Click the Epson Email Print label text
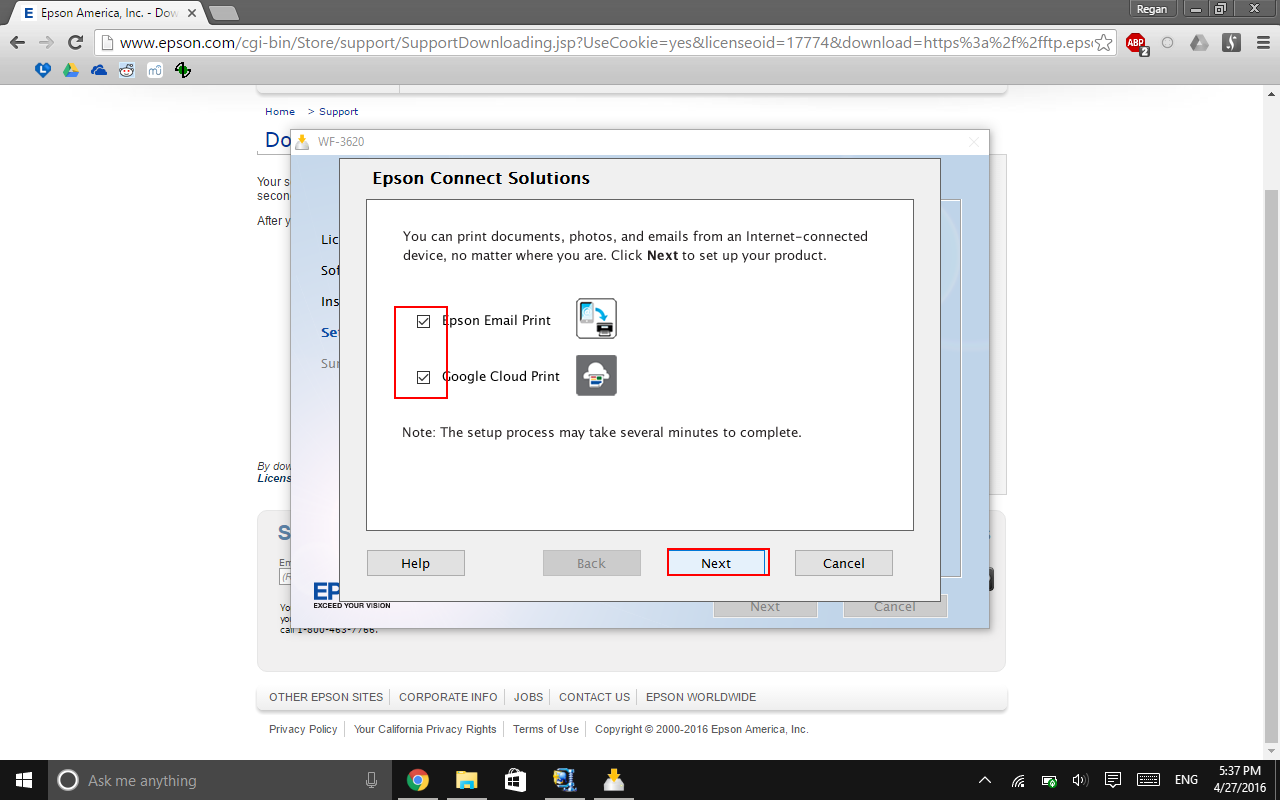1280x800 pixels. (496, 321)
